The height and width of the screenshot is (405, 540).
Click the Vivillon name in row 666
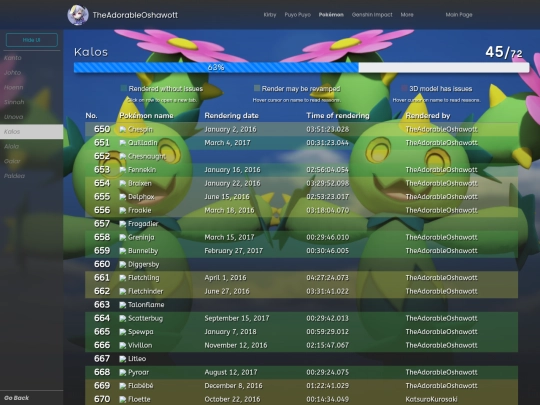tap(140, 345)
